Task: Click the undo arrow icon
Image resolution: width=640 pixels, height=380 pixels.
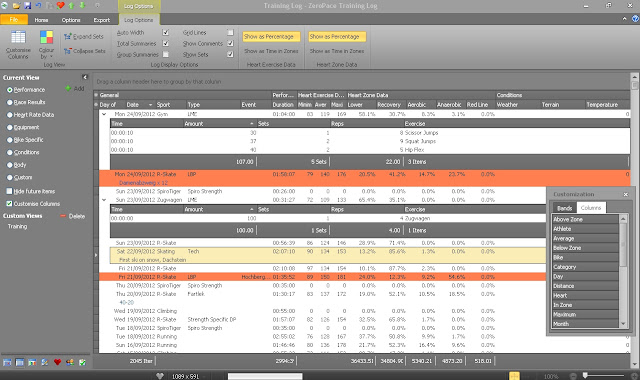Action: coord(38,5)
